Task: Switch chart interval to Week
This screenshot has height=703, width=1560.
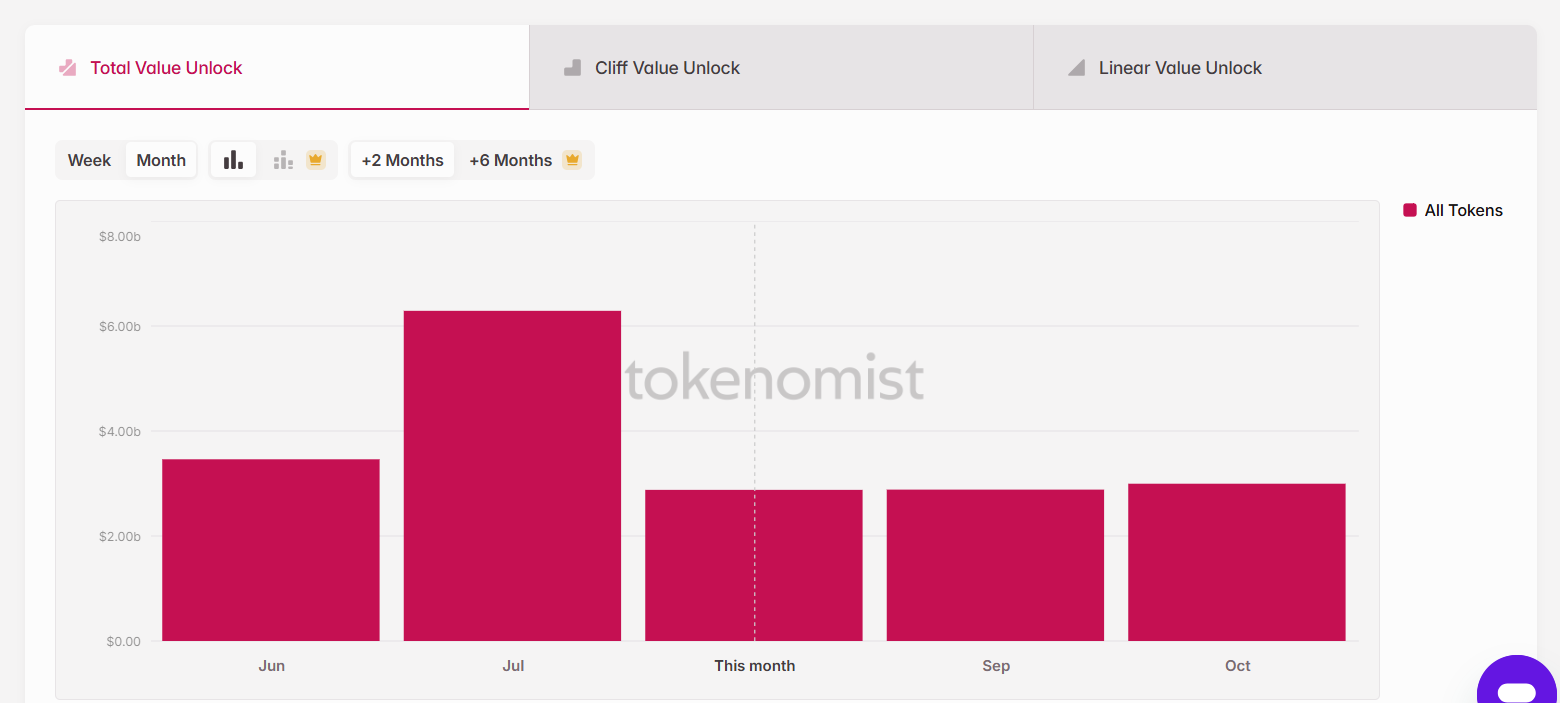Action: coord(89,160)
